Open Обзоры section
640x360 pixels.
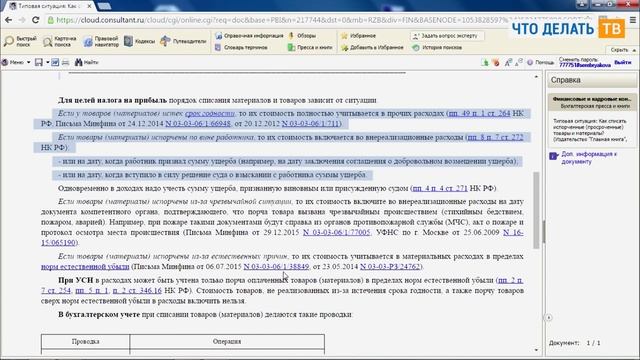click(x=302, y=36)
